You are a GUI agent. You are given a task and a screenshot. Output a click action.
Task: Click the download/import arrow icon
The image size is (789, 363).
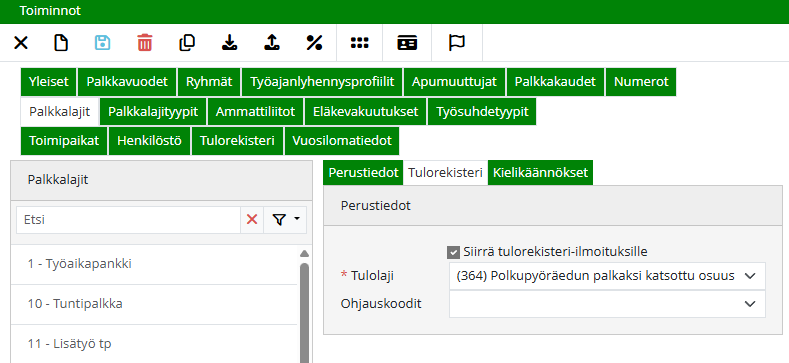229,43
